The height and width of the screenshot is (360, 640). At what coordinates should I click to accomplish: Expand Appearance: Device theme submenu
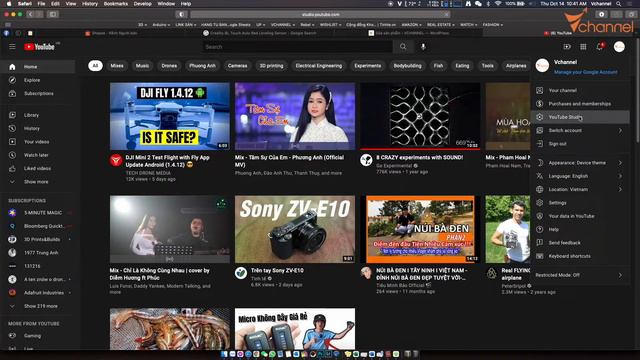(580, 163)
